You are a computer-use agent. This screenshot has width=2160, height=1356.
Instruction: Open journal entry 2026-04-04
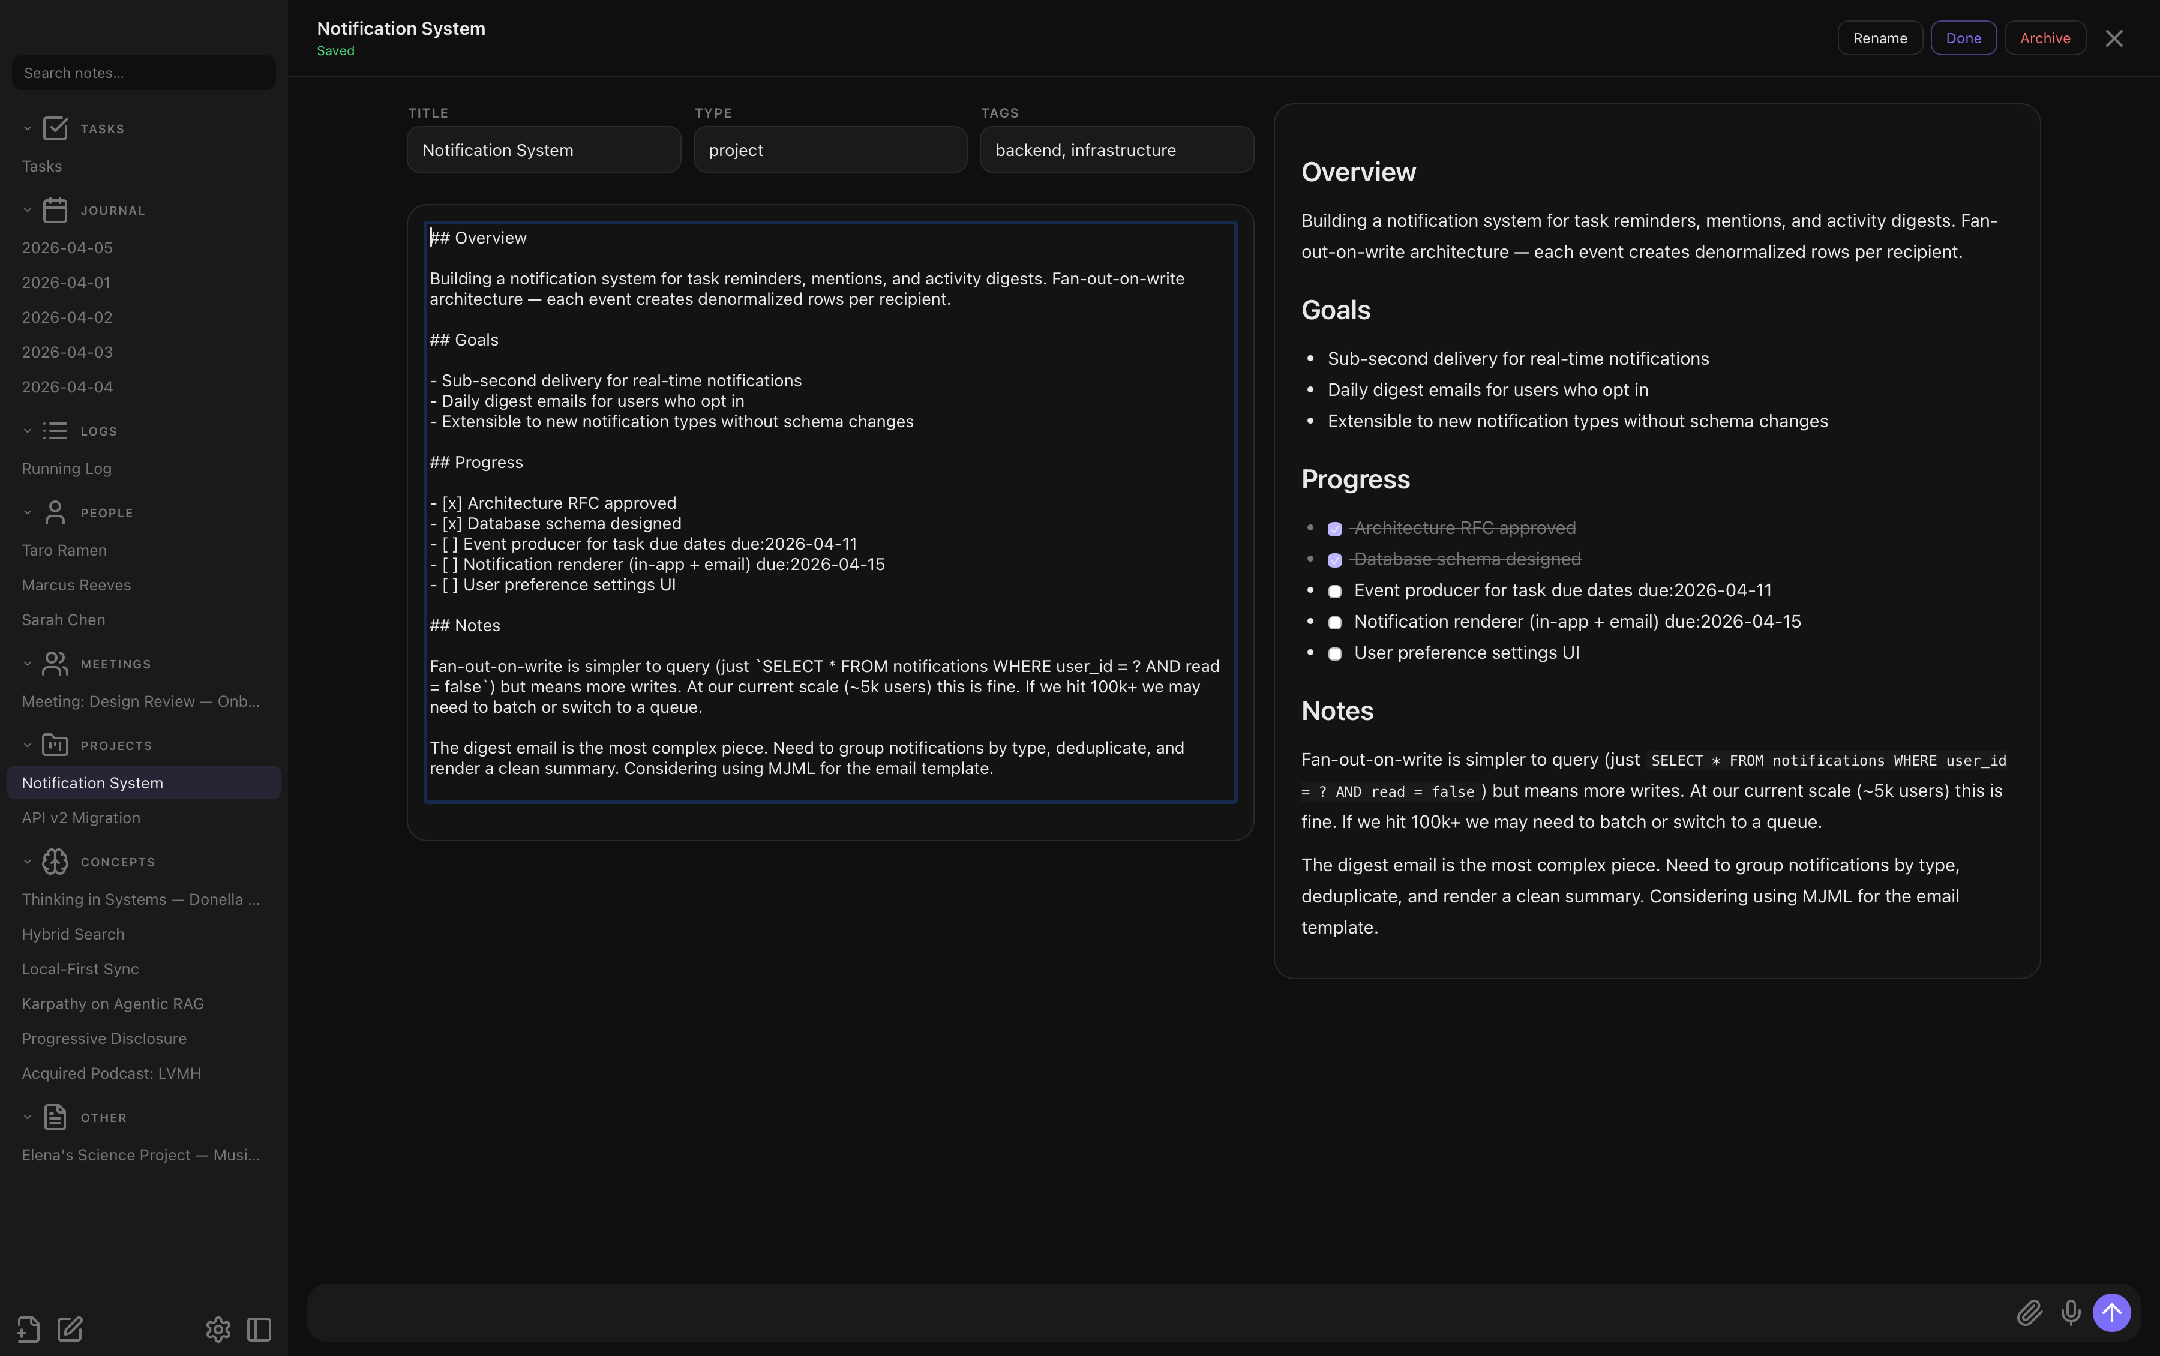coord(144,386)
